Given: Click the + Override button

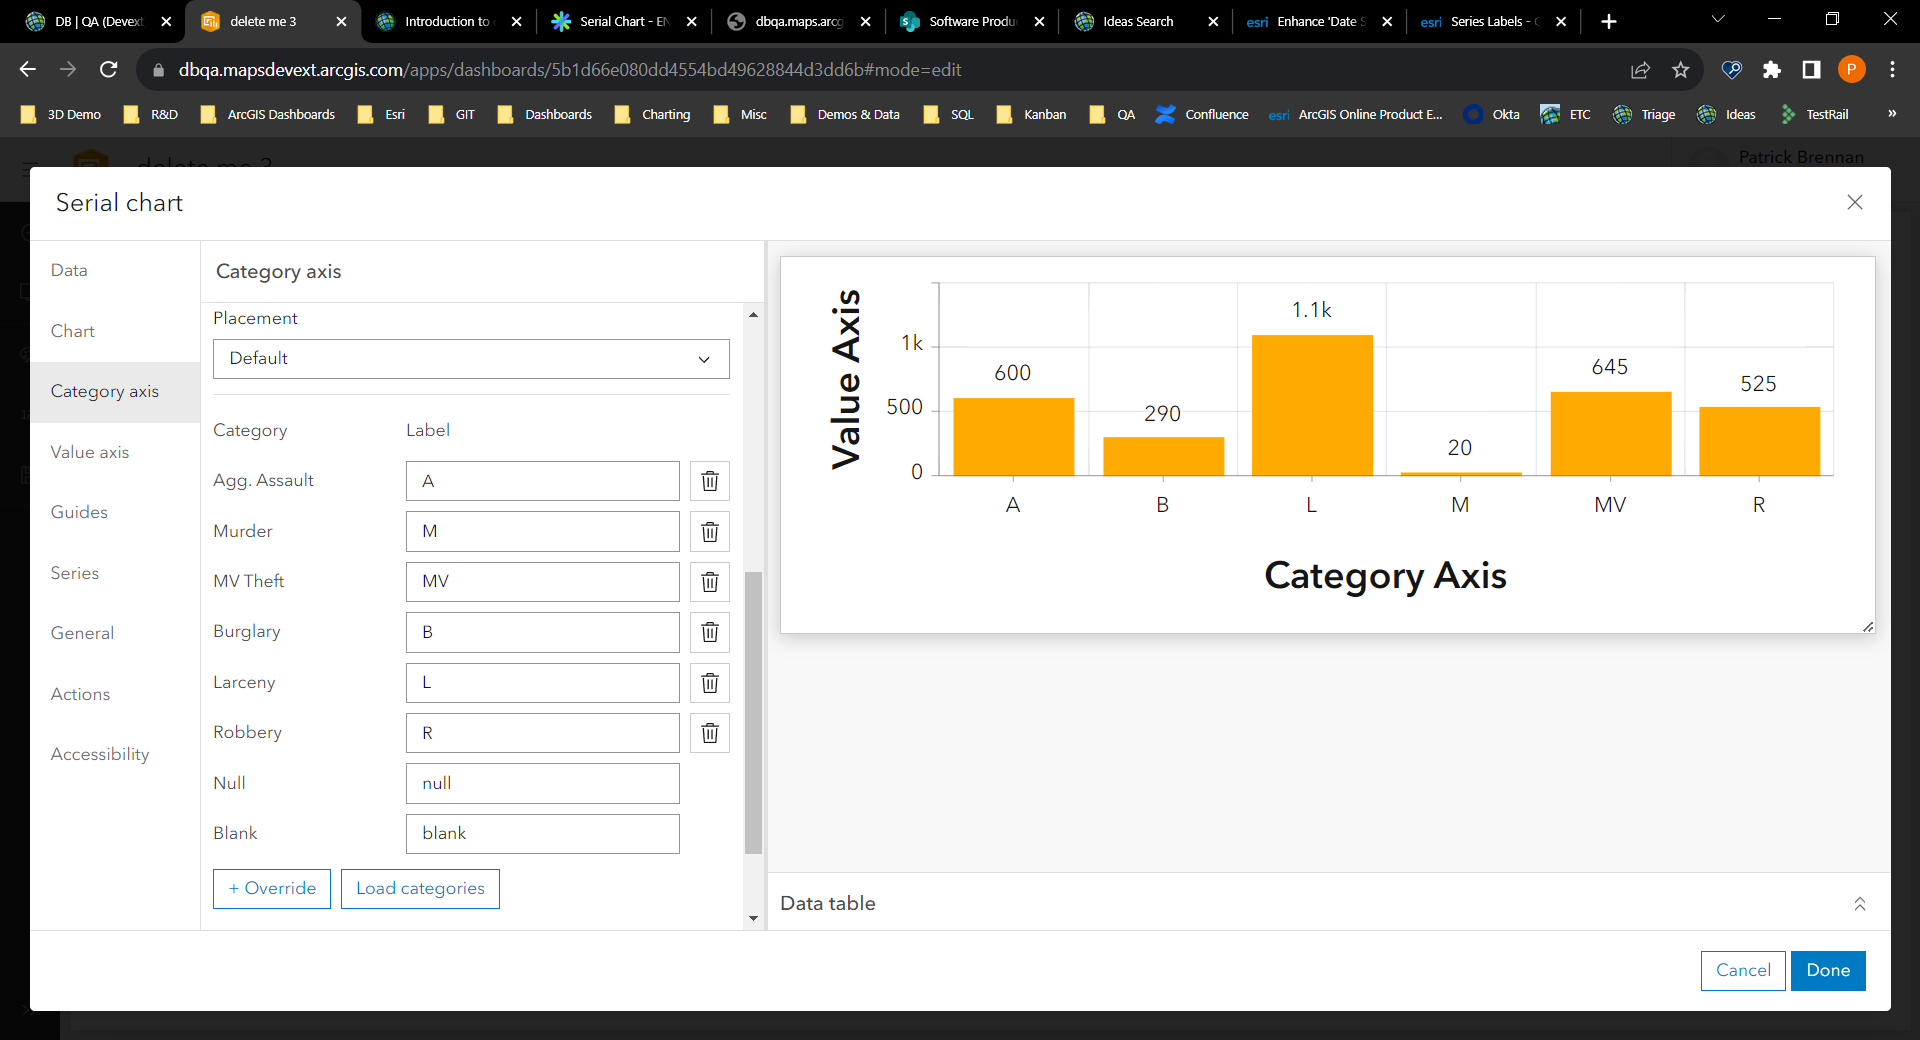Looking at the screenshot, I should point(271,888).
